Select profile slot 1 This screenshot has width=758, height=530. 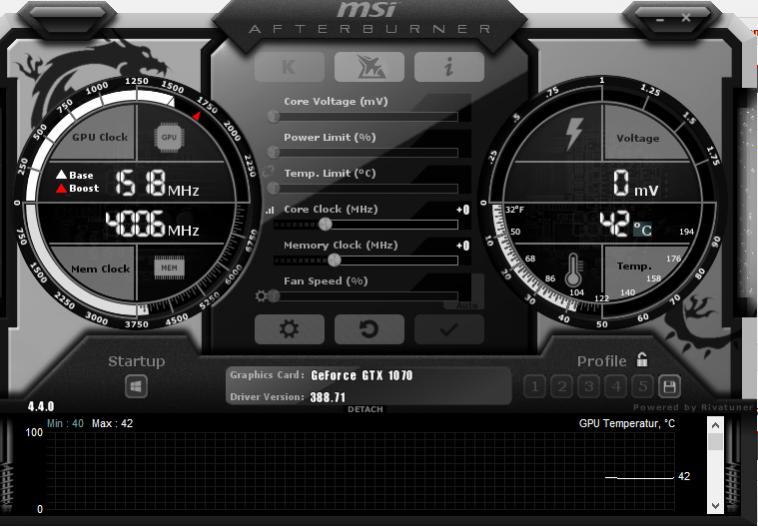pos(535,386)
